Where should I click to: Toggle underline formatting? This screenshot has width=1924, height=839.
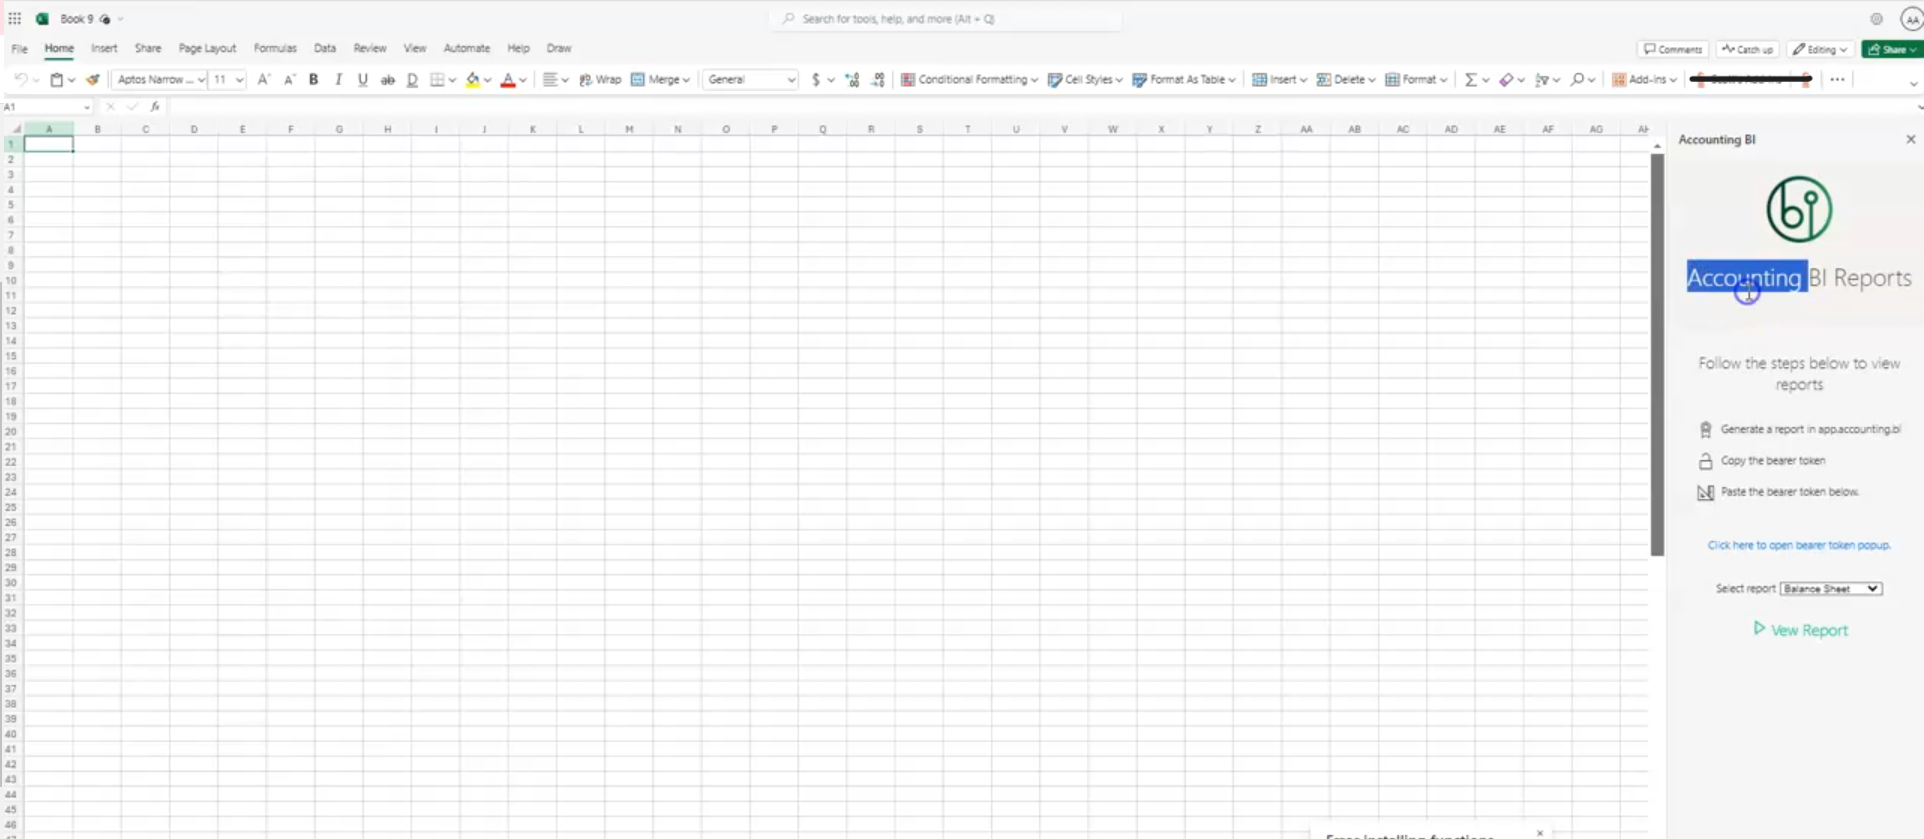362,80
